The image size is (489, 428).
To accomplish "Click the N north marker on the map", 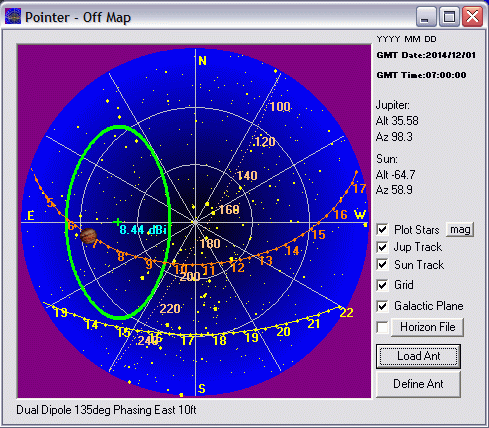I will [202, 61].
